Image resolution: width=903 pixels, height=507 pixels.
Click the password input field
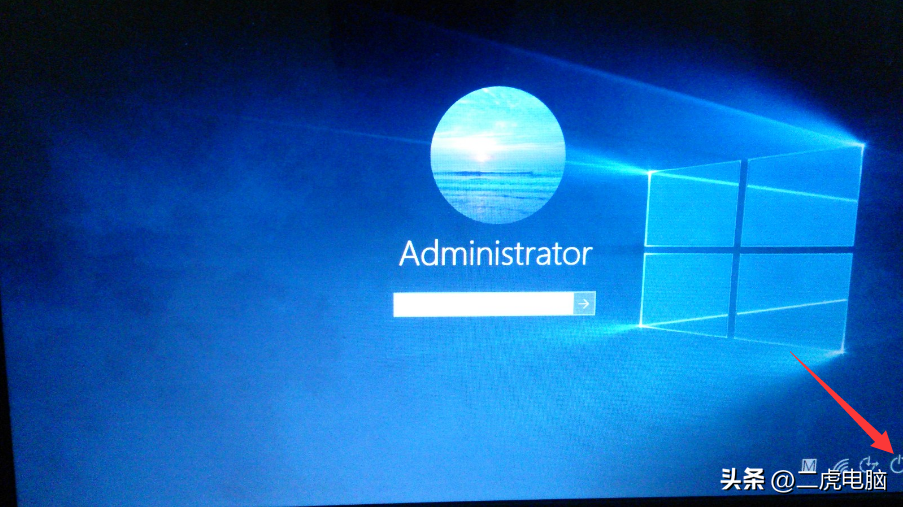pyautogui.click(x=482, y=304)
